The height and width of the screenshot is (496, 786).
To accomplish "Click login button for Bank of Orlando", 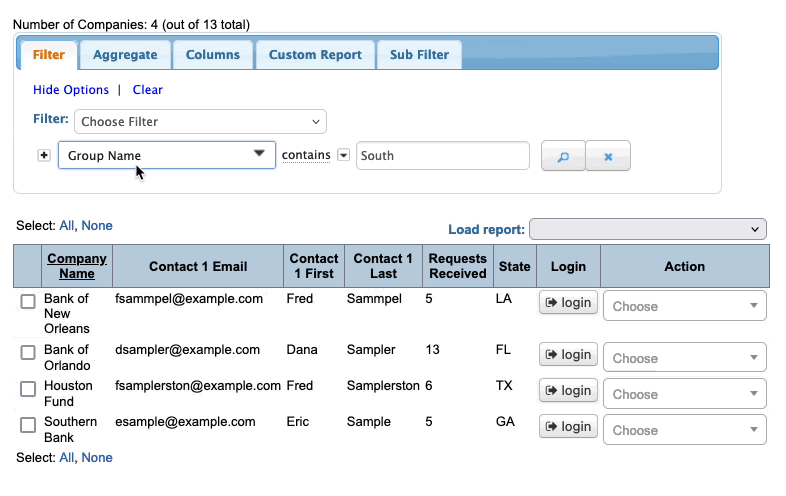I will pyautogui.click(x=568, y=355).
